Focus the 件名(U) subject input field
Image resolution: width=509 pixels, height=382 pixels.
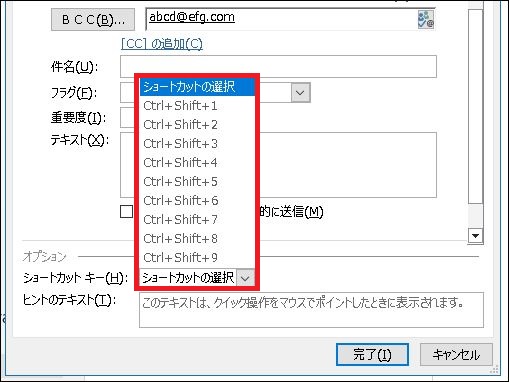278,67
